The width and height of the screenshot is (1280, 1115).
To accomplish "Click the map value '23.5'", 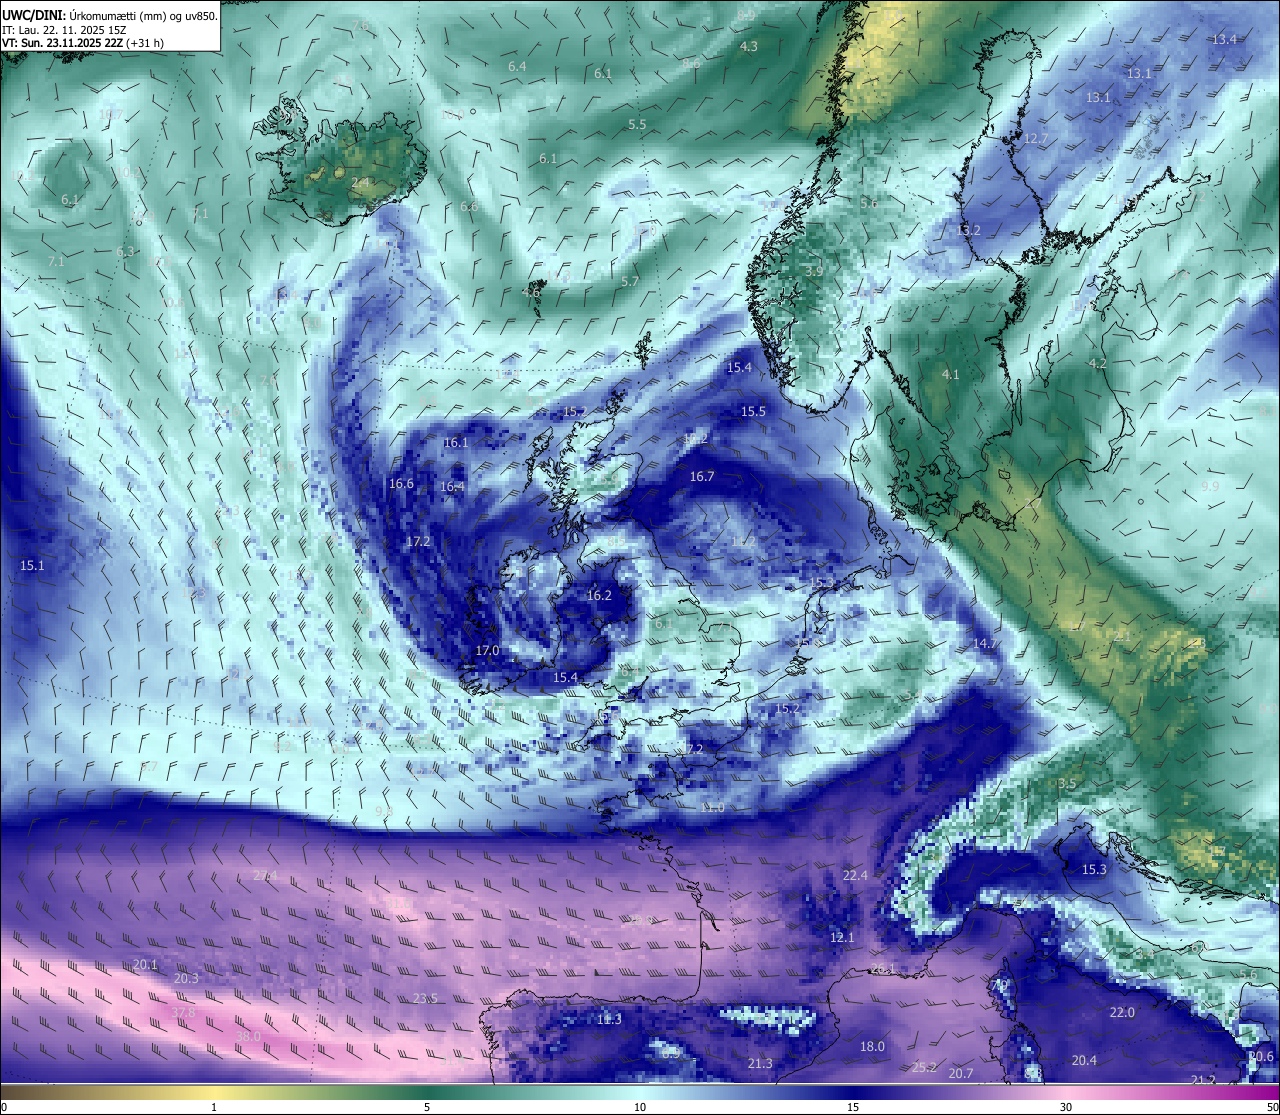I will tap(425, 998).
